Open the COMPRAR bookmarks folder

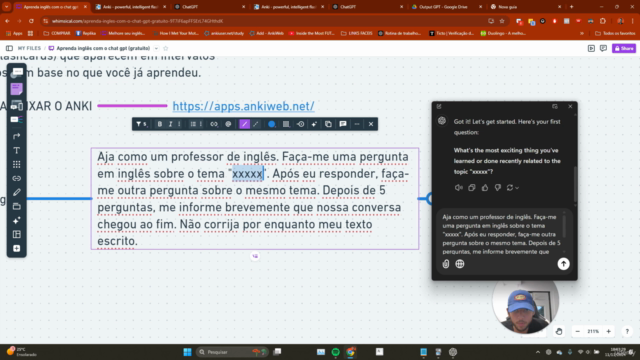coord(57,33)
